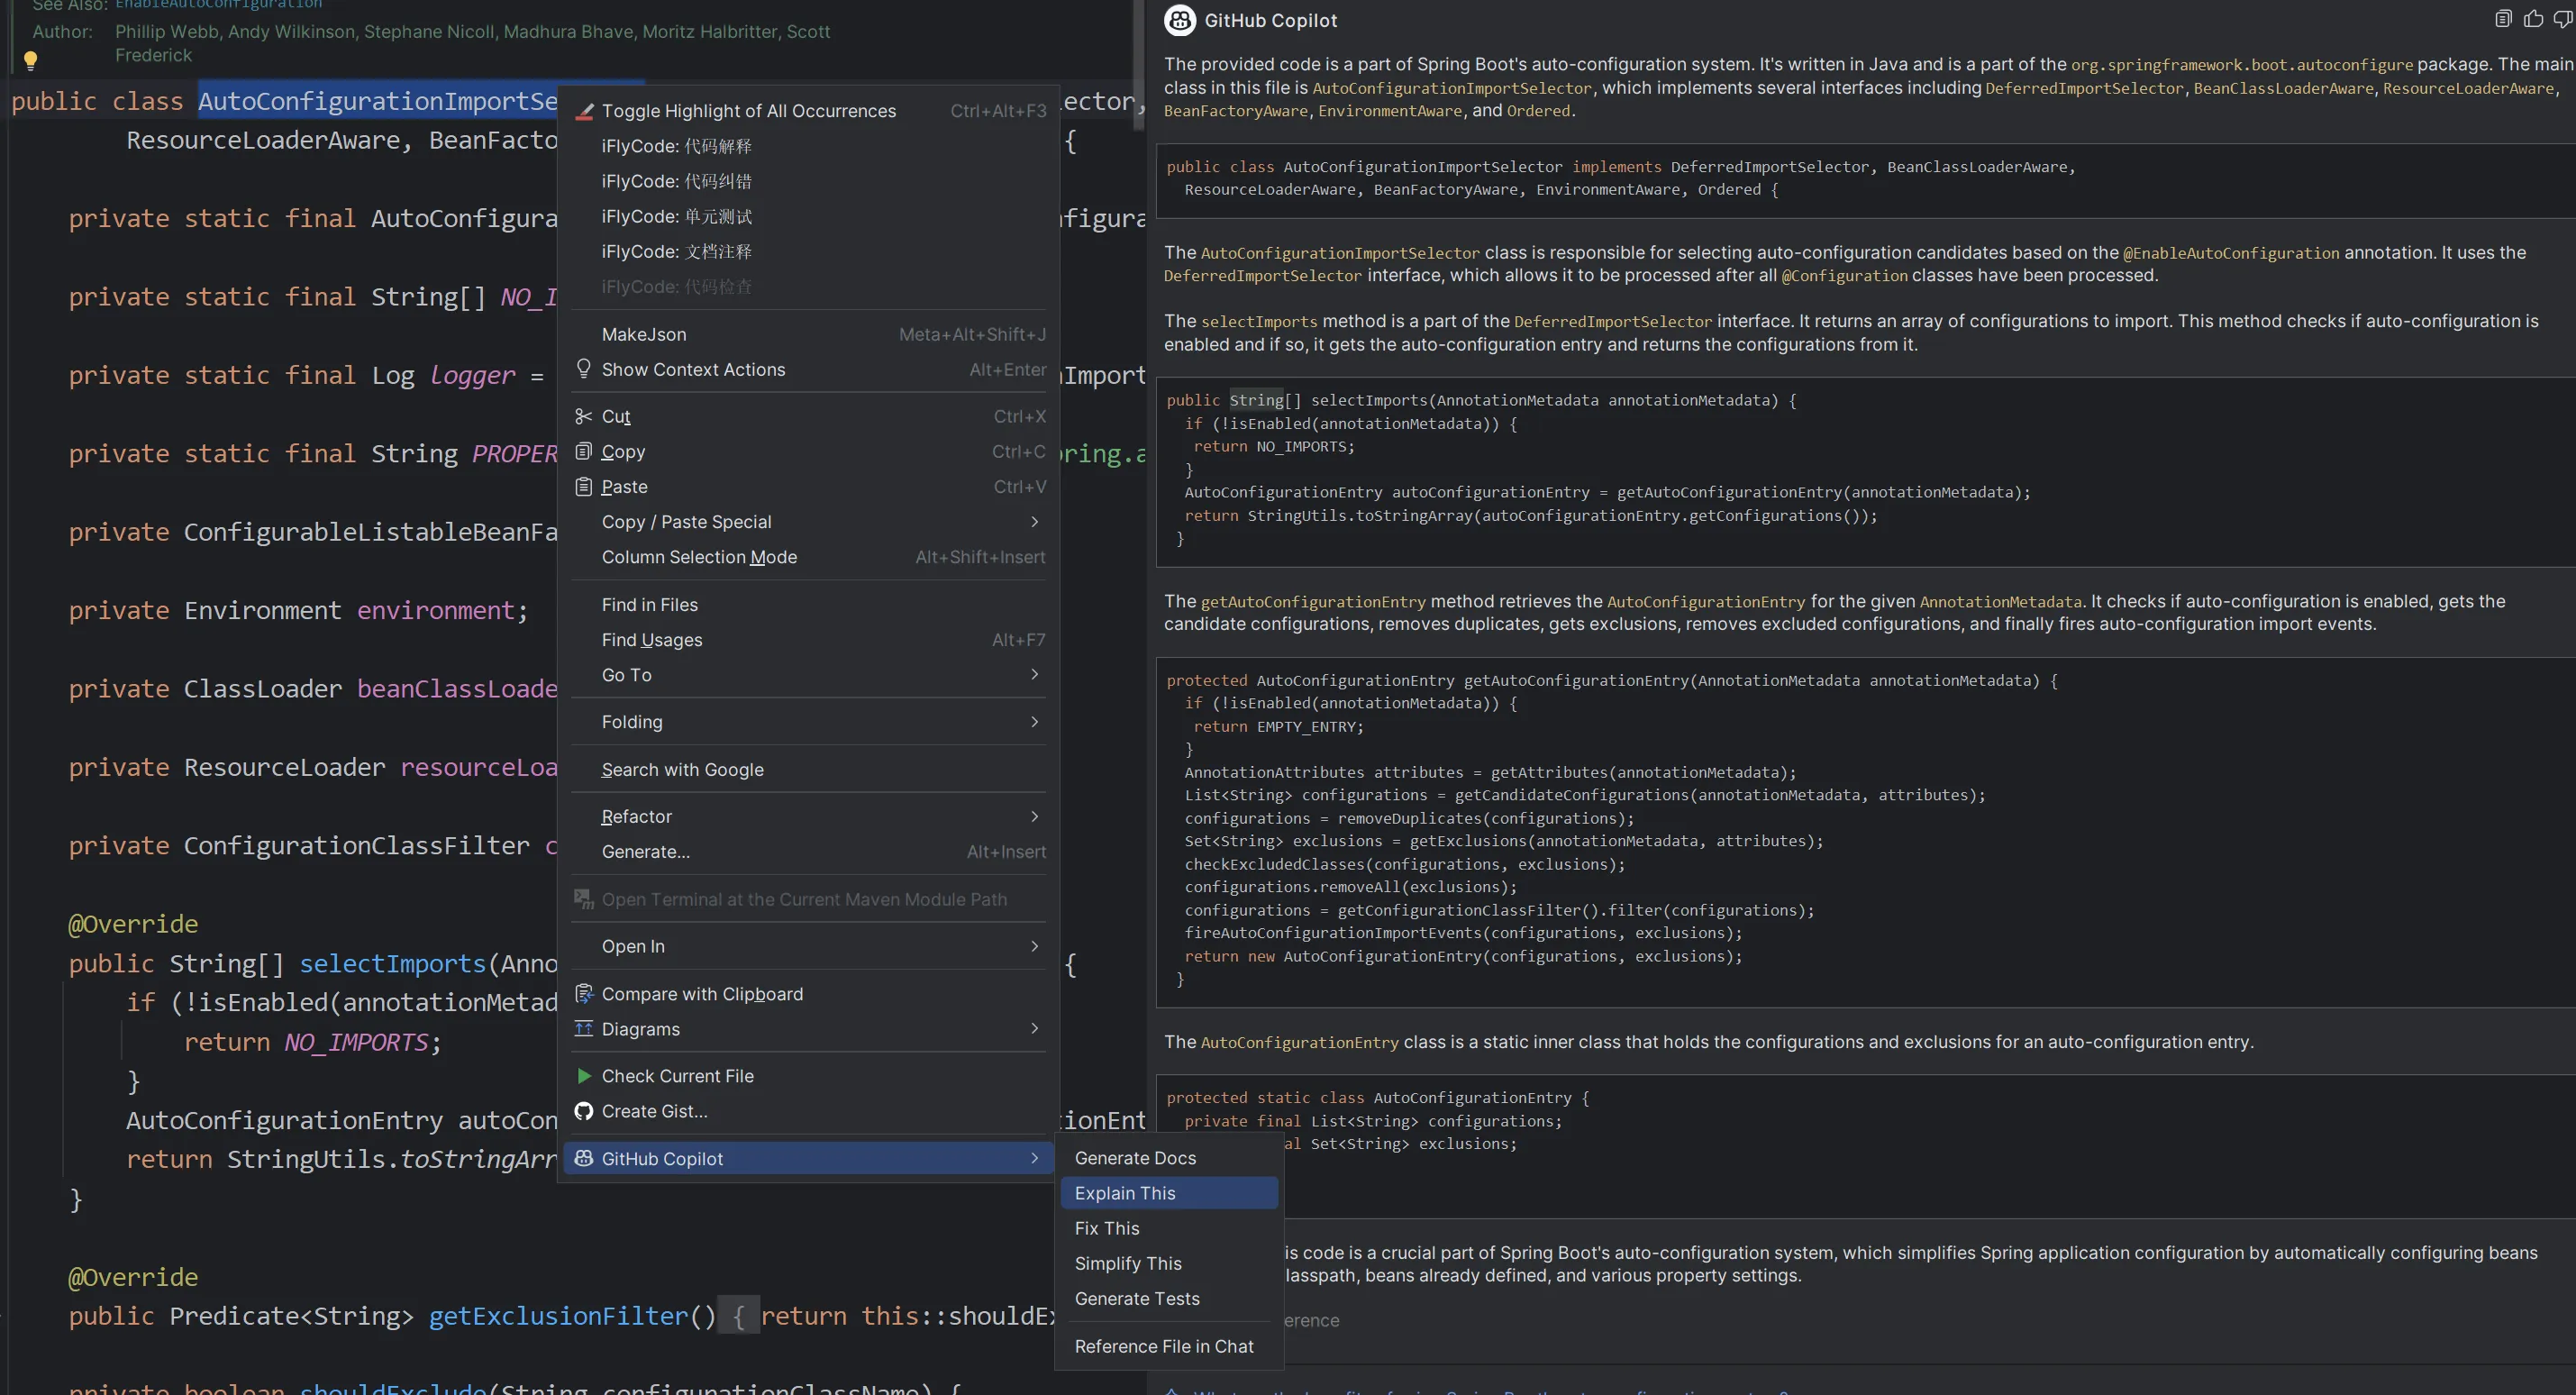Click the org.springframework.boot.autoconfigure package link

2241,65
